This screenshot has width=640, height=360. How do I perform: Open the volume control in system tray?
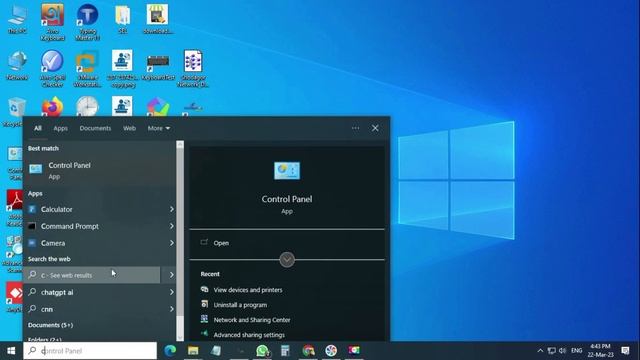(x=562, y=351)
